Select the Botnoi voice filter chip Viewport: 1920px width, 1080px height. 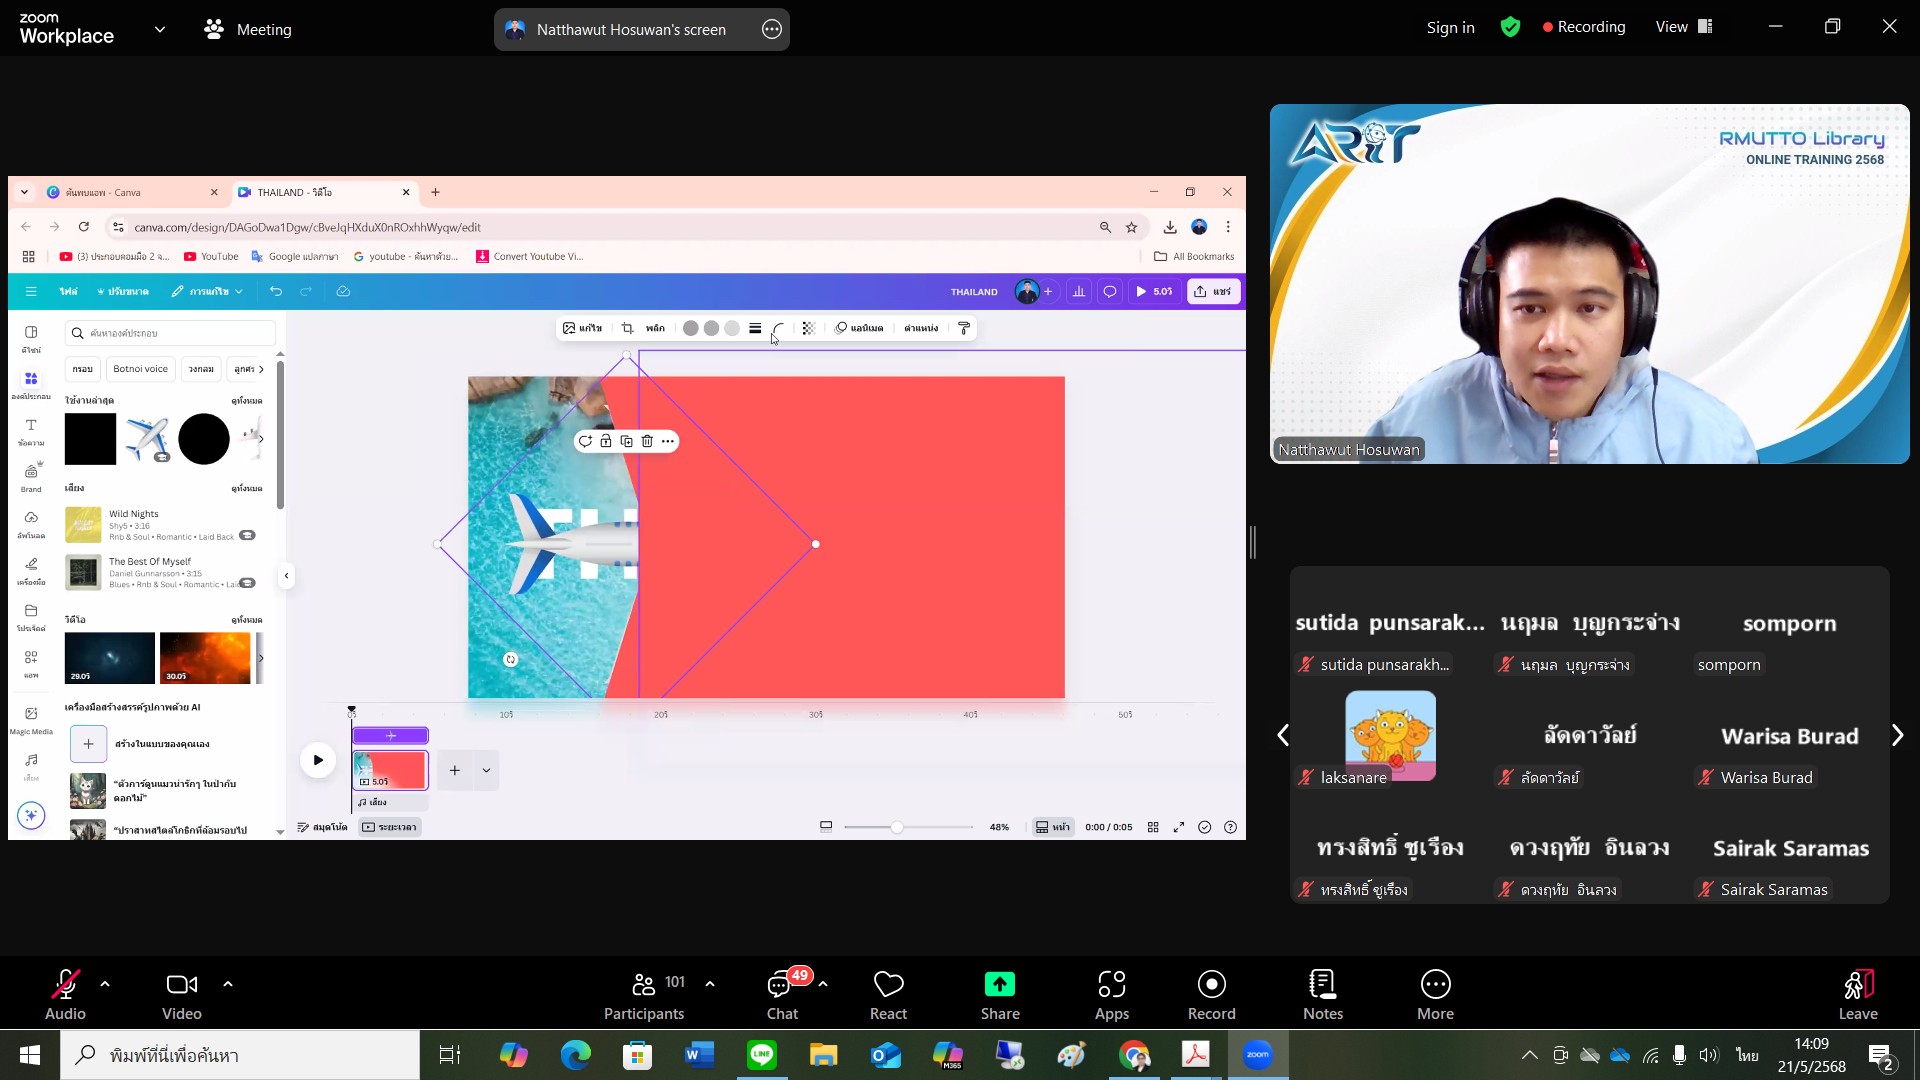(x=140, y=369)
